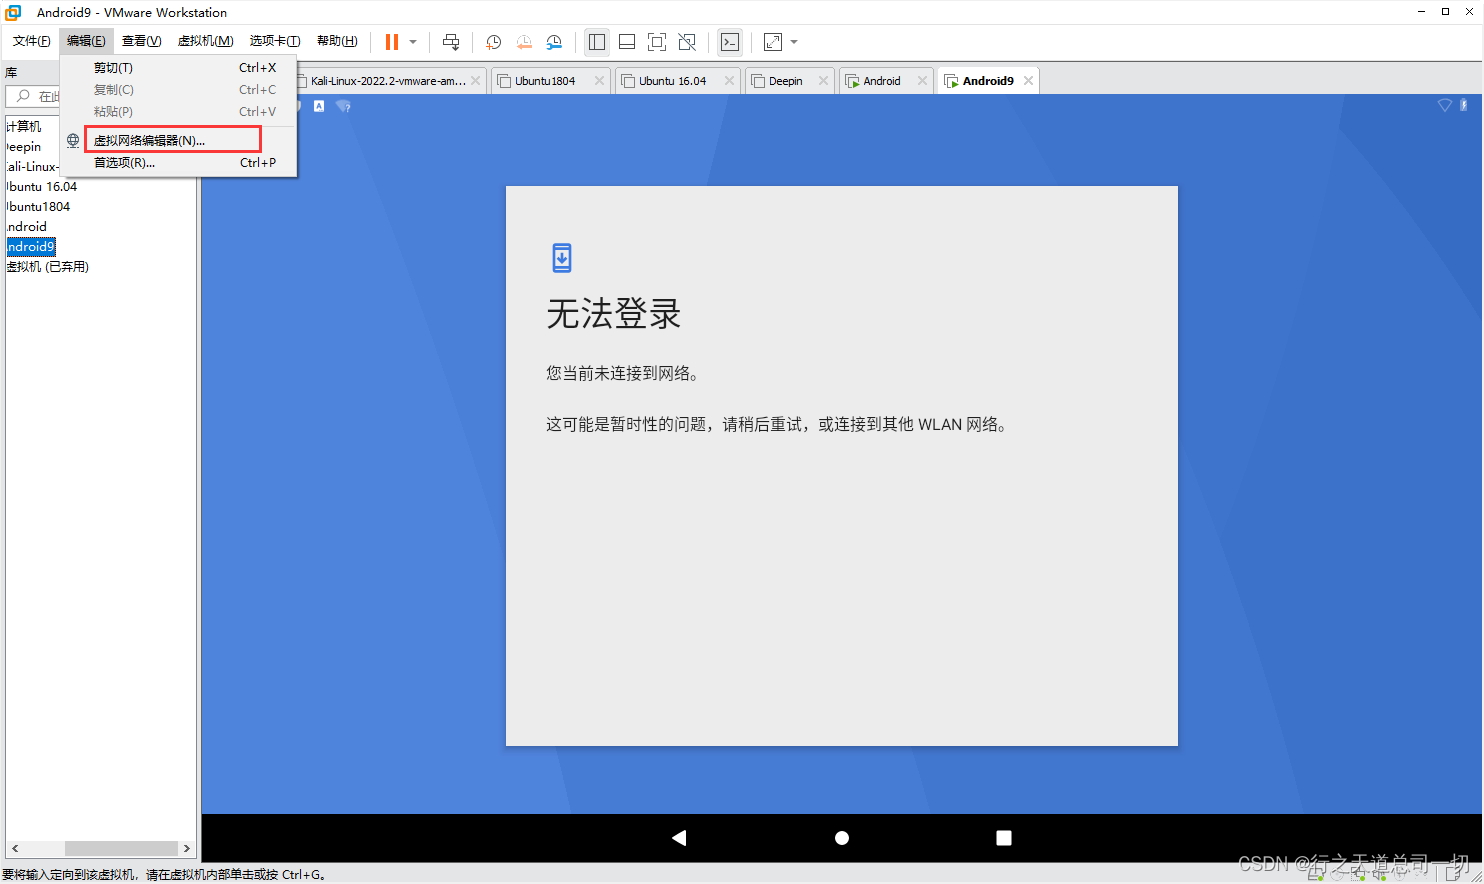
Task: Revert virtual machine to previous snapshot
Action: (524, 42)
